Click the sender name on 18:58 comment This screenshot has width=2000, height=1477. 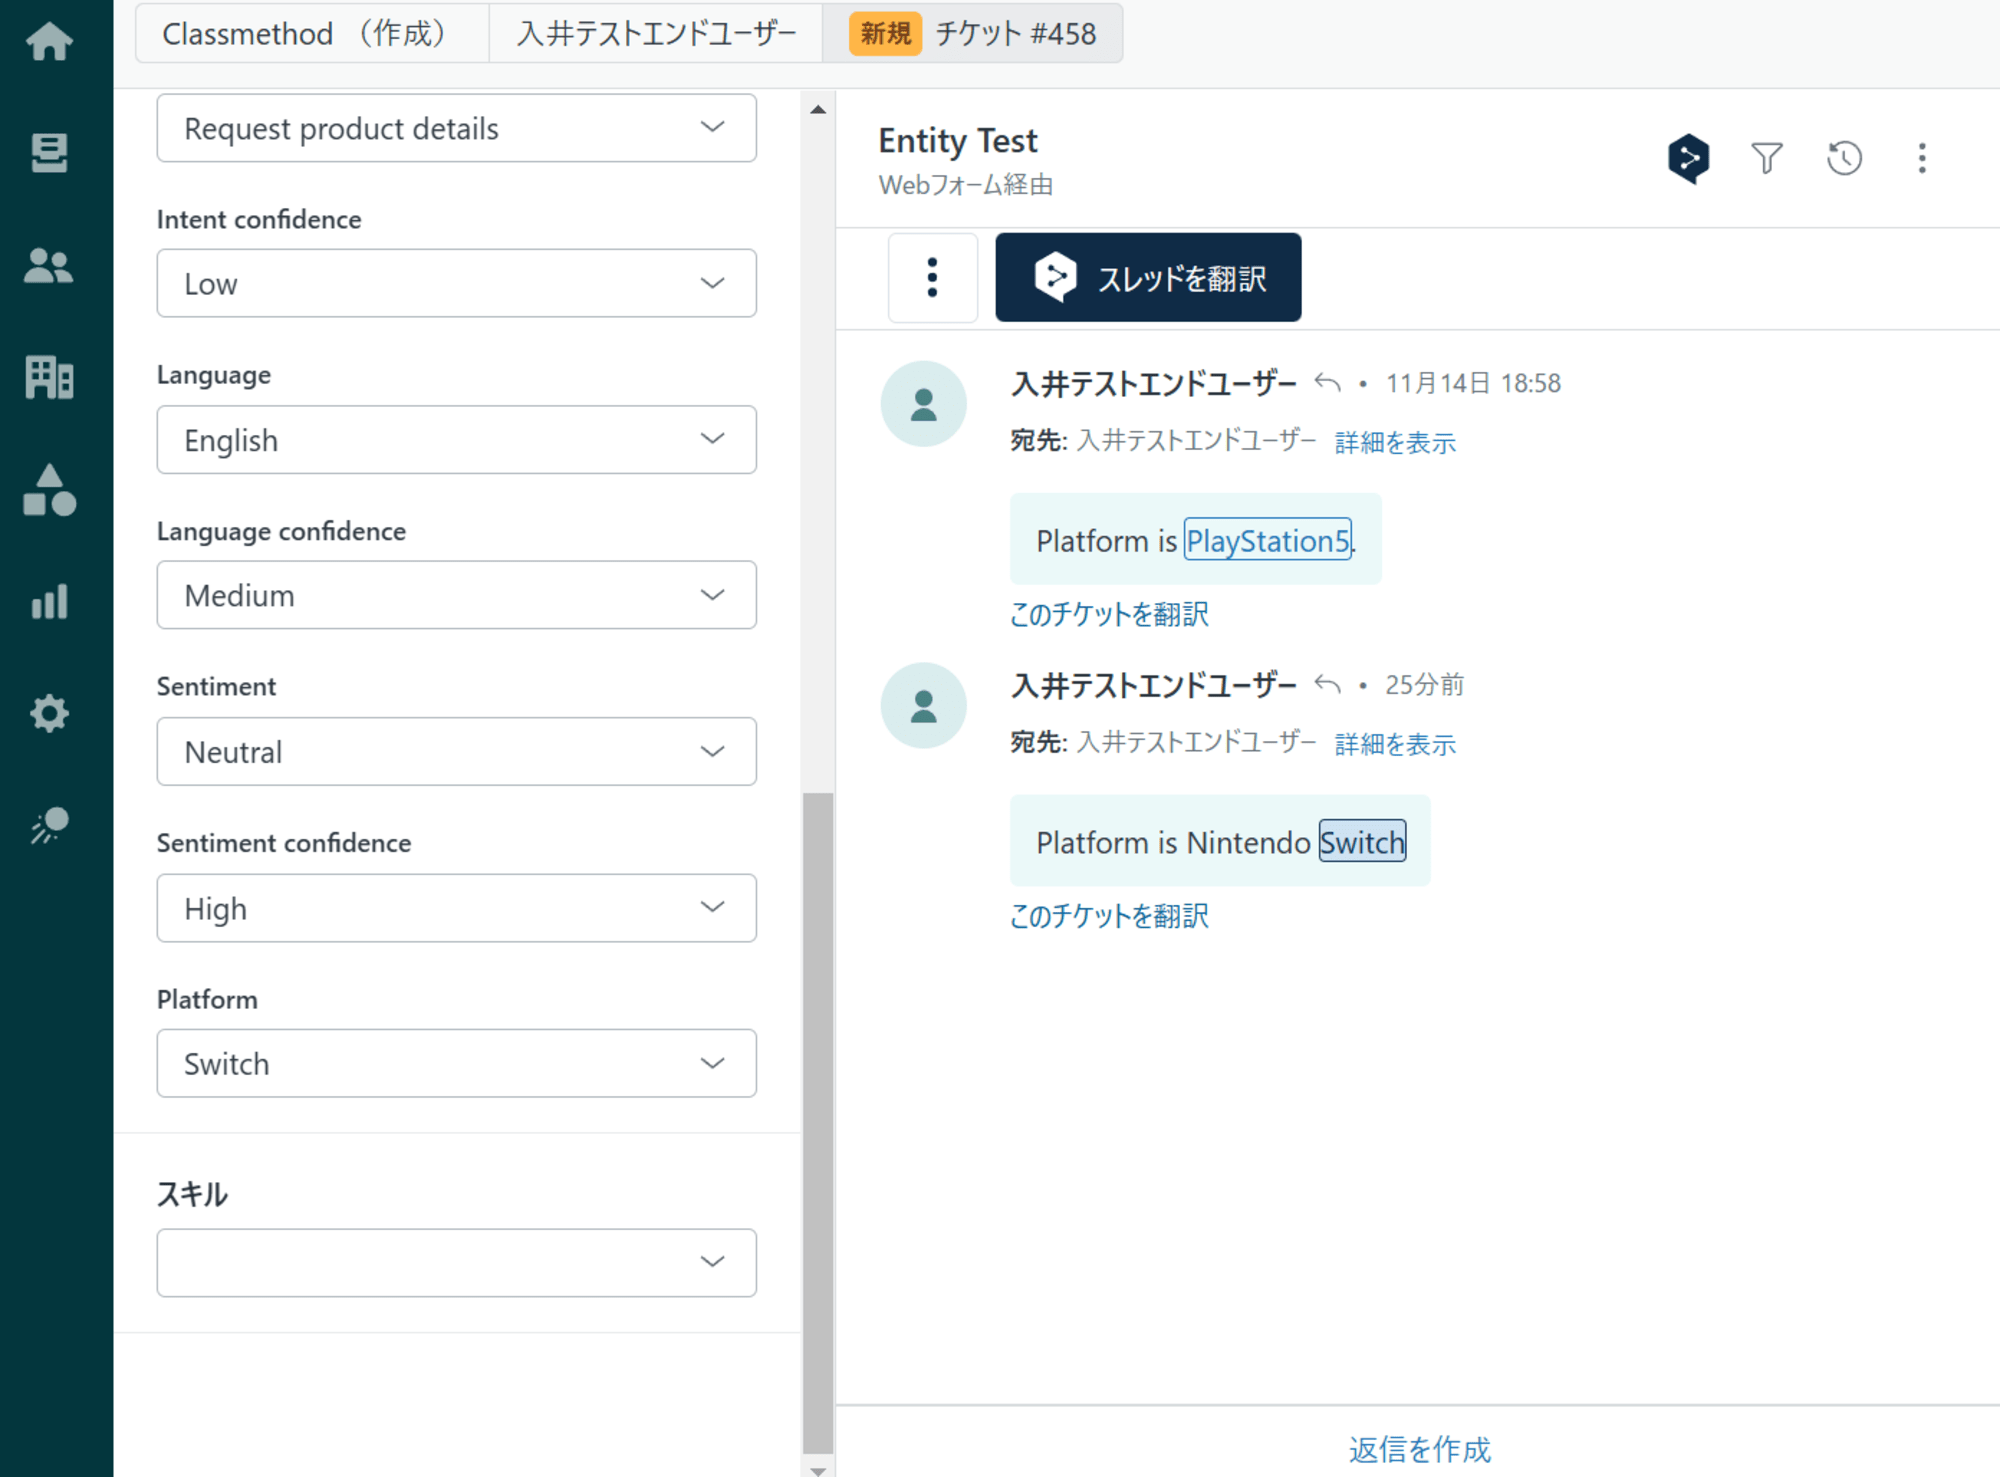pyautogui.click(x=1154, y=383)
